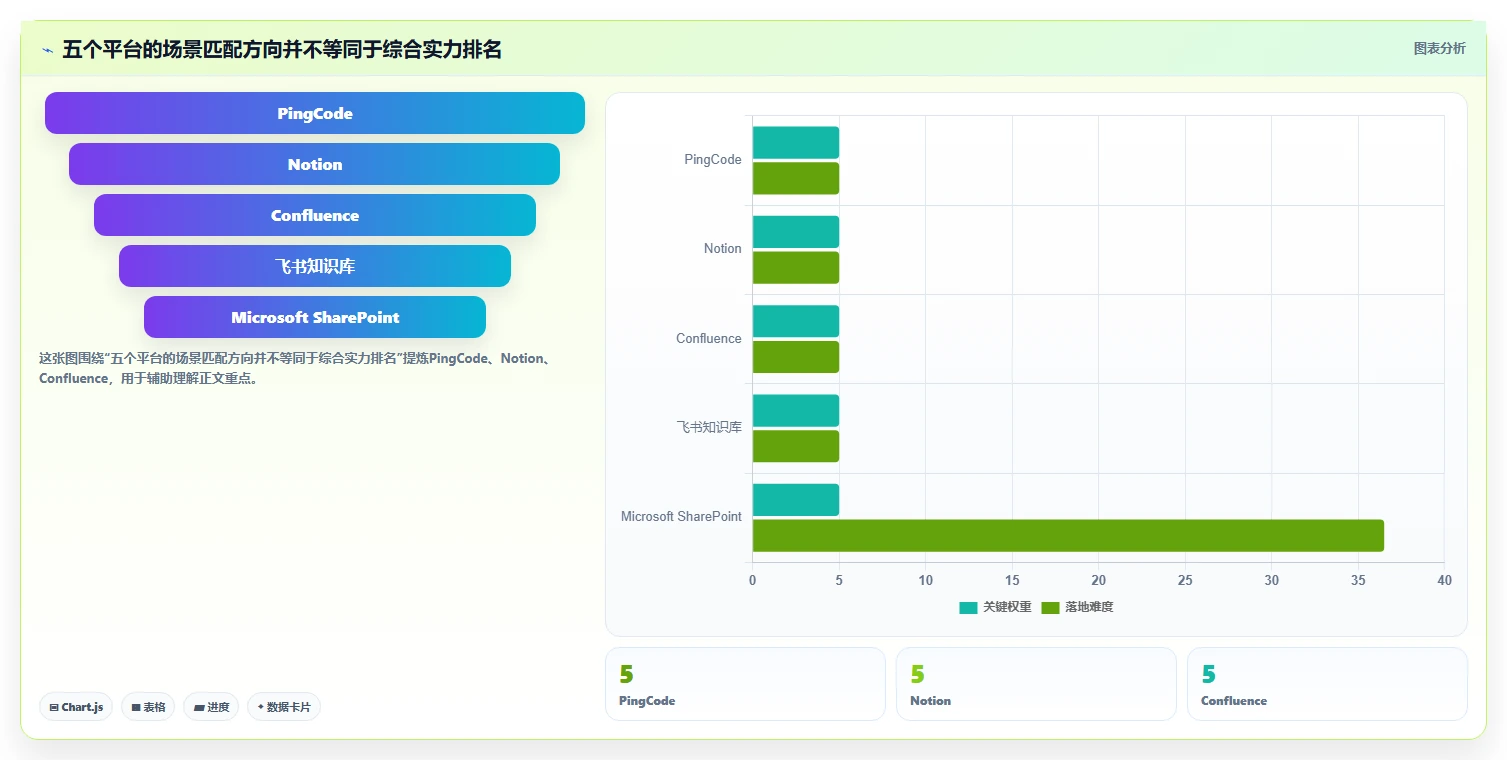Click the green Notion 落地难度 bar
The image size is (1507, 760).
pyautogui.click(x=796, y=267)
